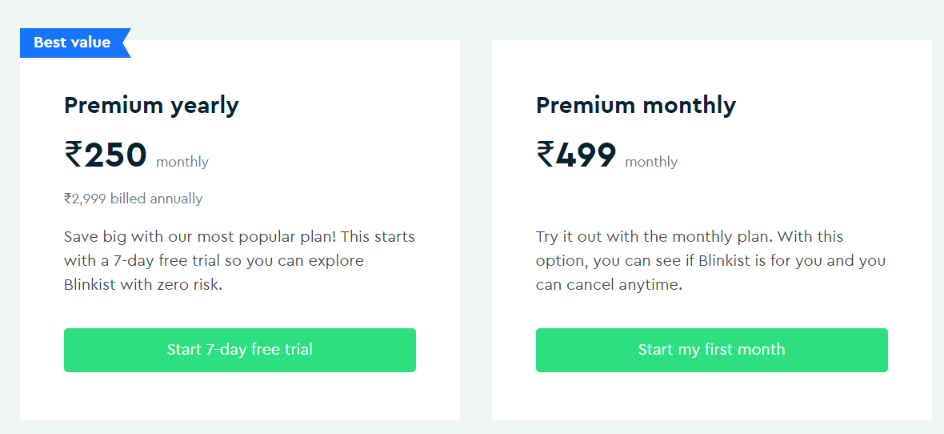The image size is (944, 434).
Task: Select the Premium monthly heading
Action: (635, 105)
